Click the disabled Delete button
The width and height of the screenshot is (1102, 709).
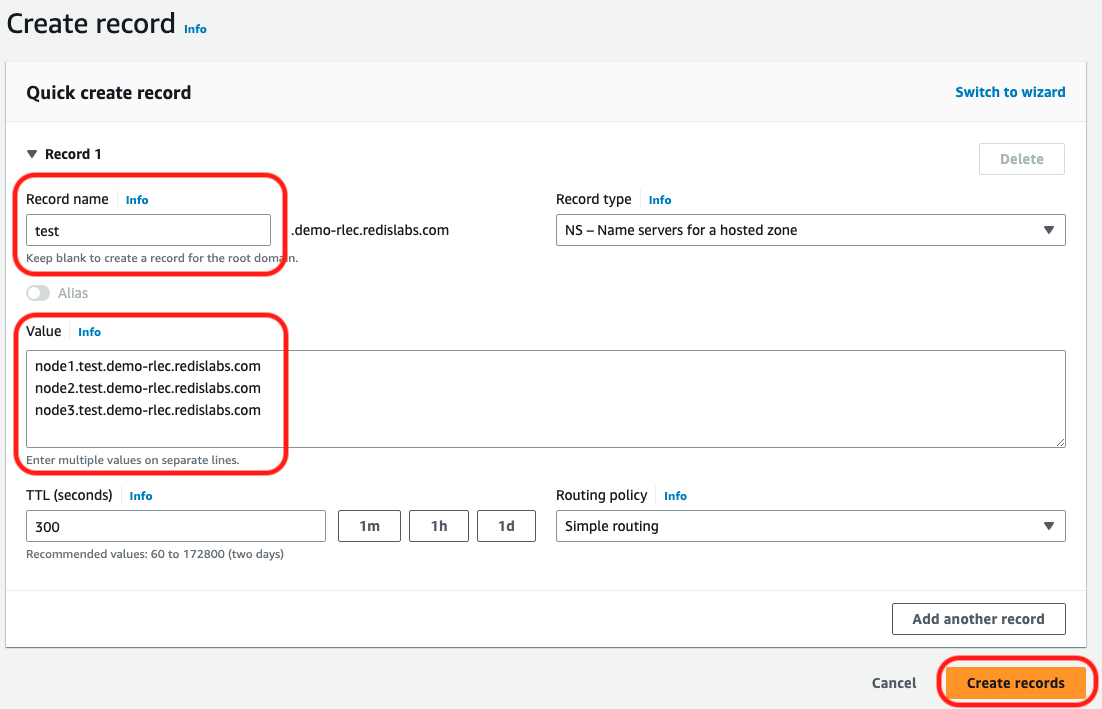pyautogui.click(x=1021, y=159)
